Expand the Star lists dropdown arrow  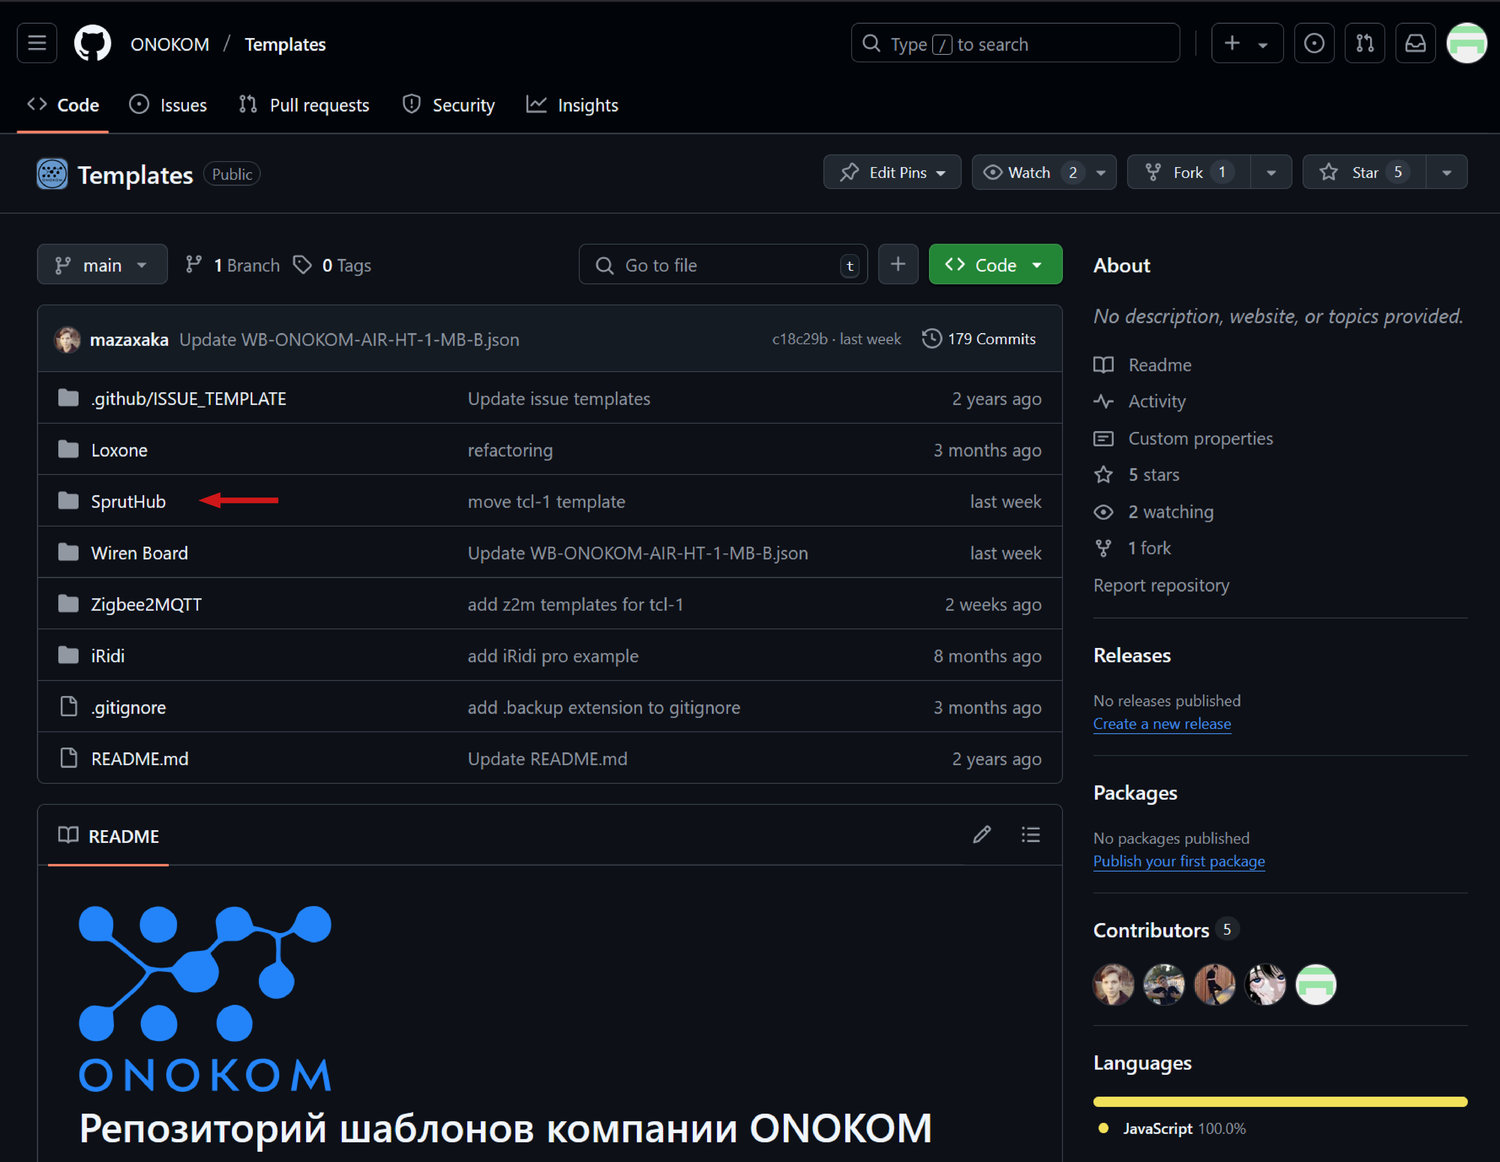1447,172
